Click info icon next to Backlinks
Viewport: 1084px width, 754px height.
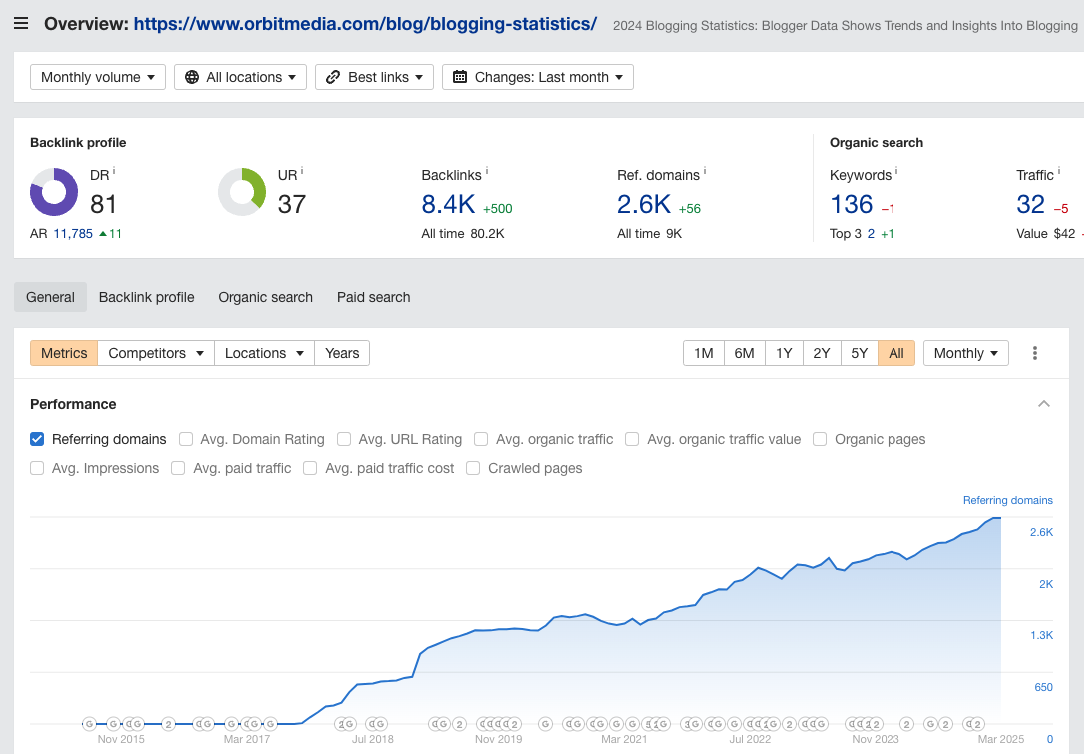click(487, 172)
